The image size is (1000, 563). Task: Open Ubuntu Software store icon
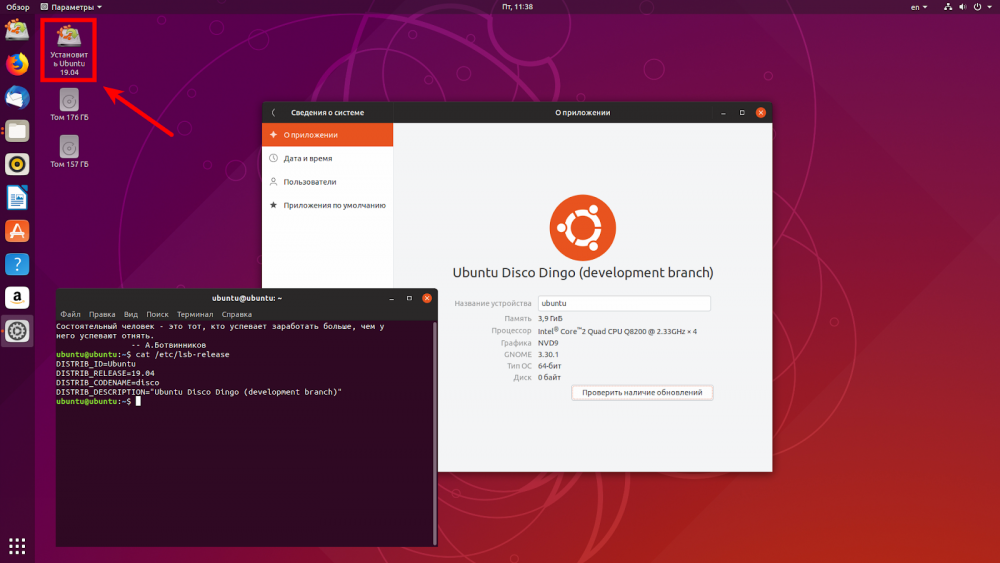click(17, 231)
